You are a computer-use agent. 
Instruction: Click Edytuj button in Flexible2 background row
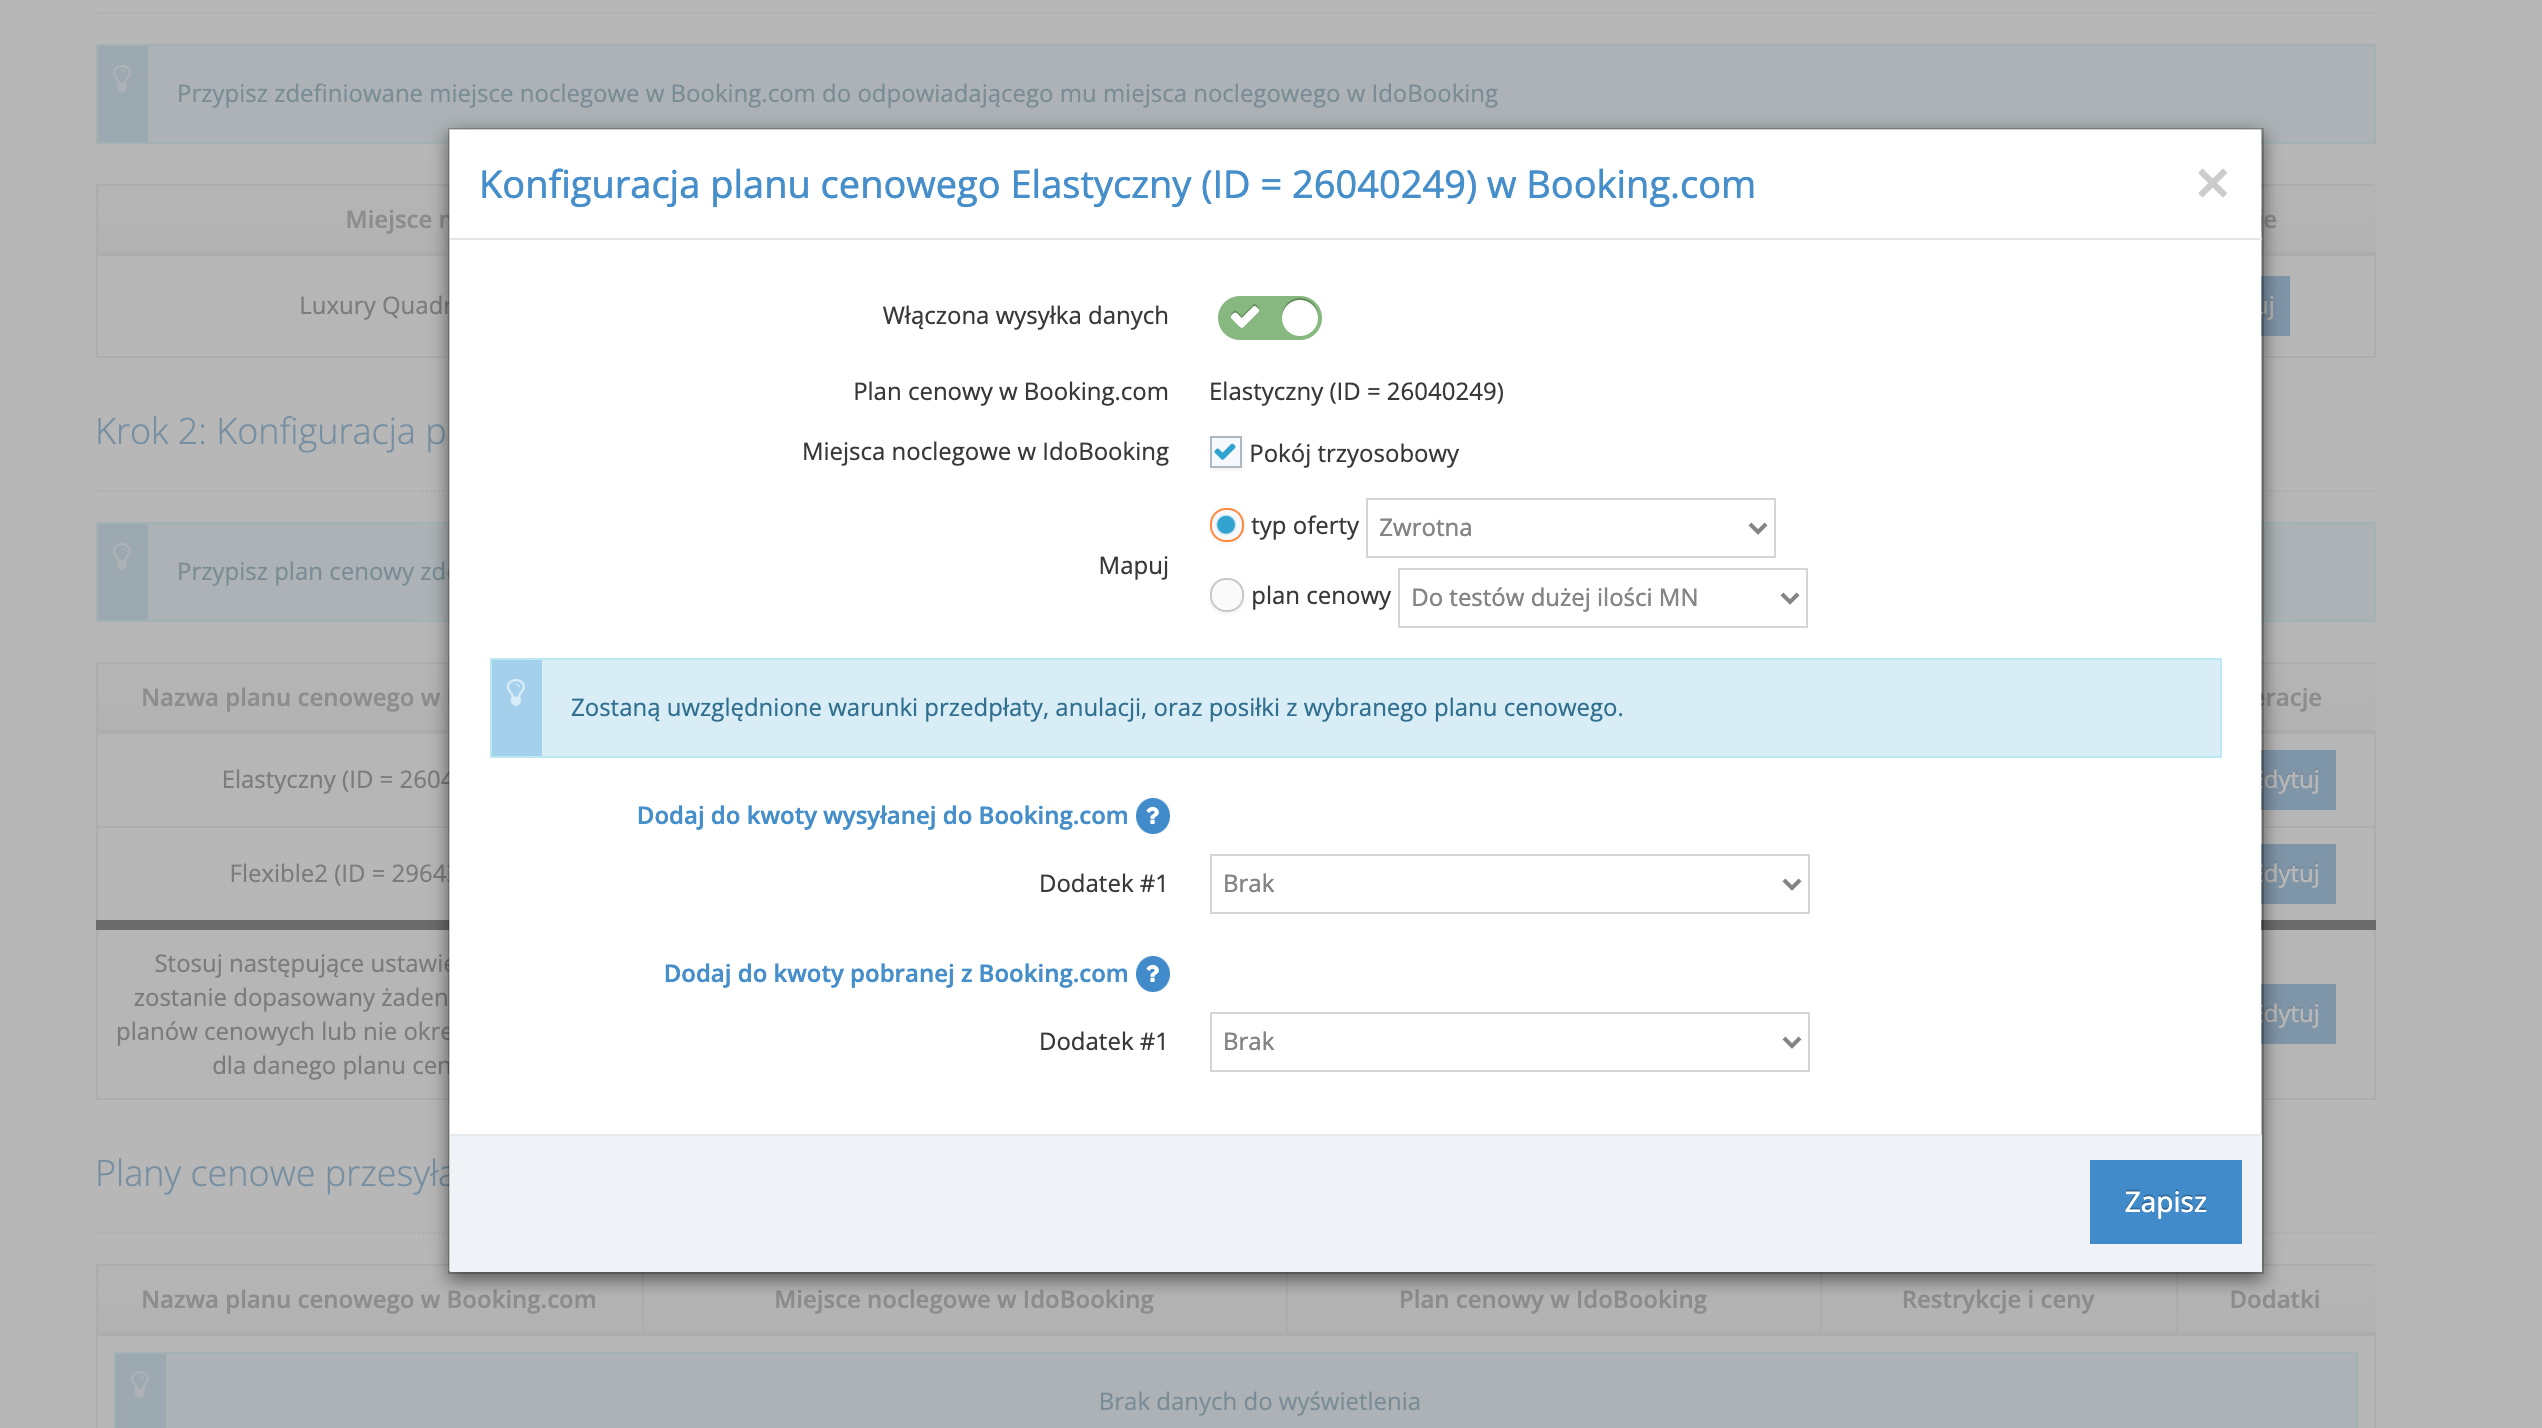coord(2298,874)
